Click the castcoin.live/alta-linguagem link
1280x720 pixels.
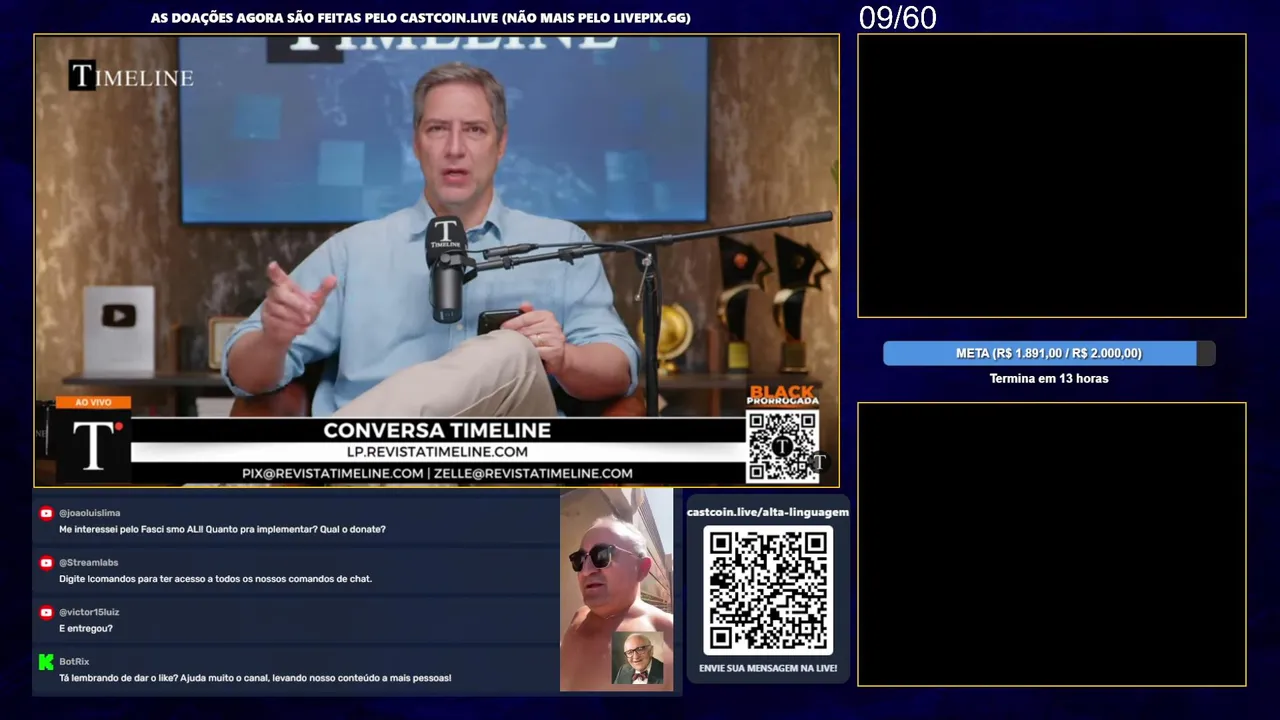[x=768, y=512]
